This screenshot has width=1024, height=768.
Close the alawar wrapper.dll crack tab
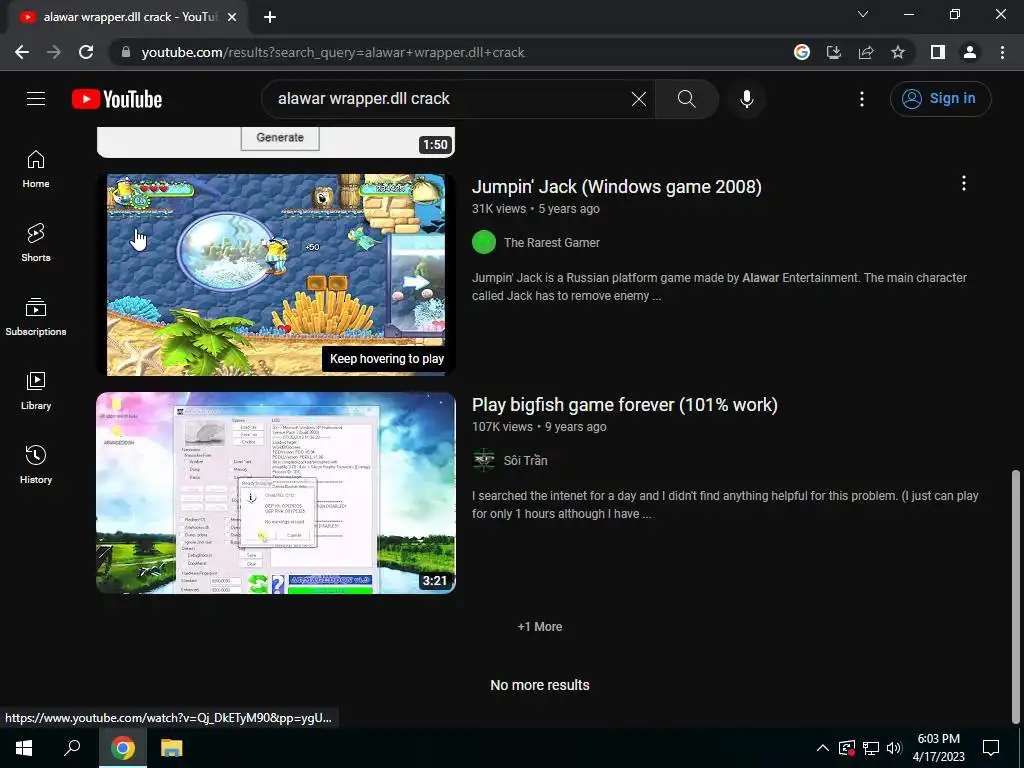pos(232,17)
